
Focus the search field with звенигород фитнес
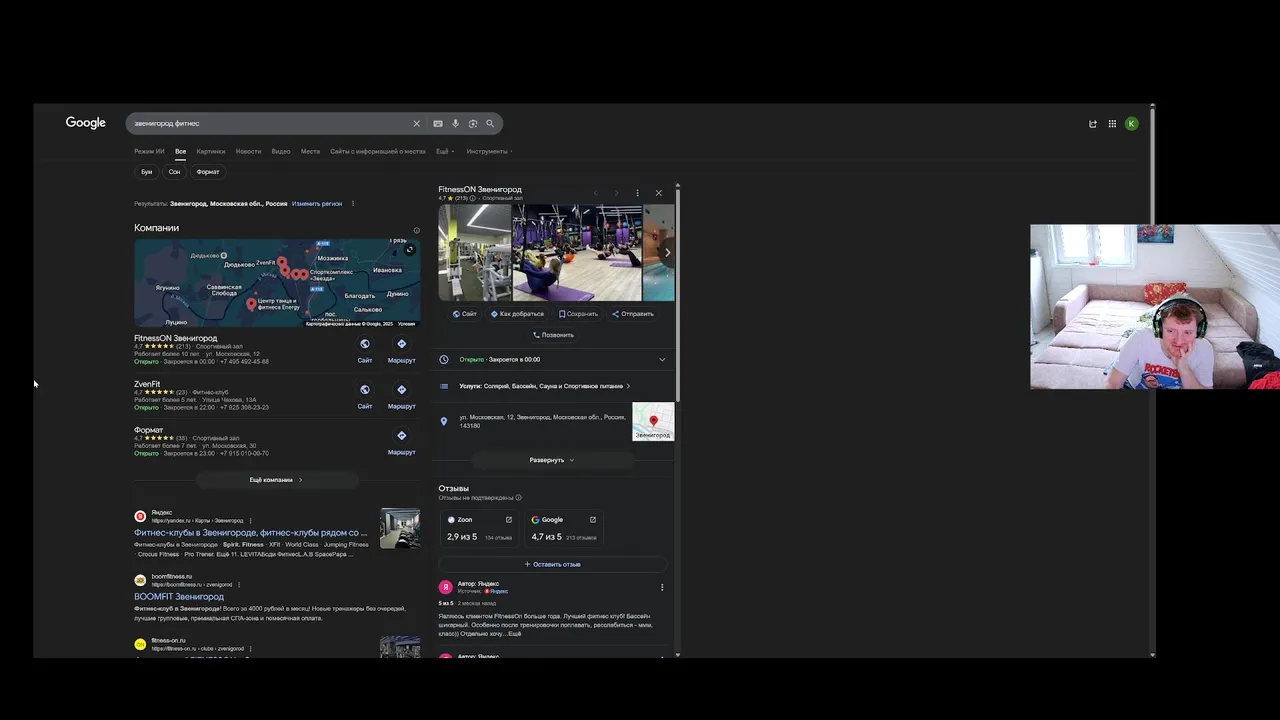click(270, 124)
